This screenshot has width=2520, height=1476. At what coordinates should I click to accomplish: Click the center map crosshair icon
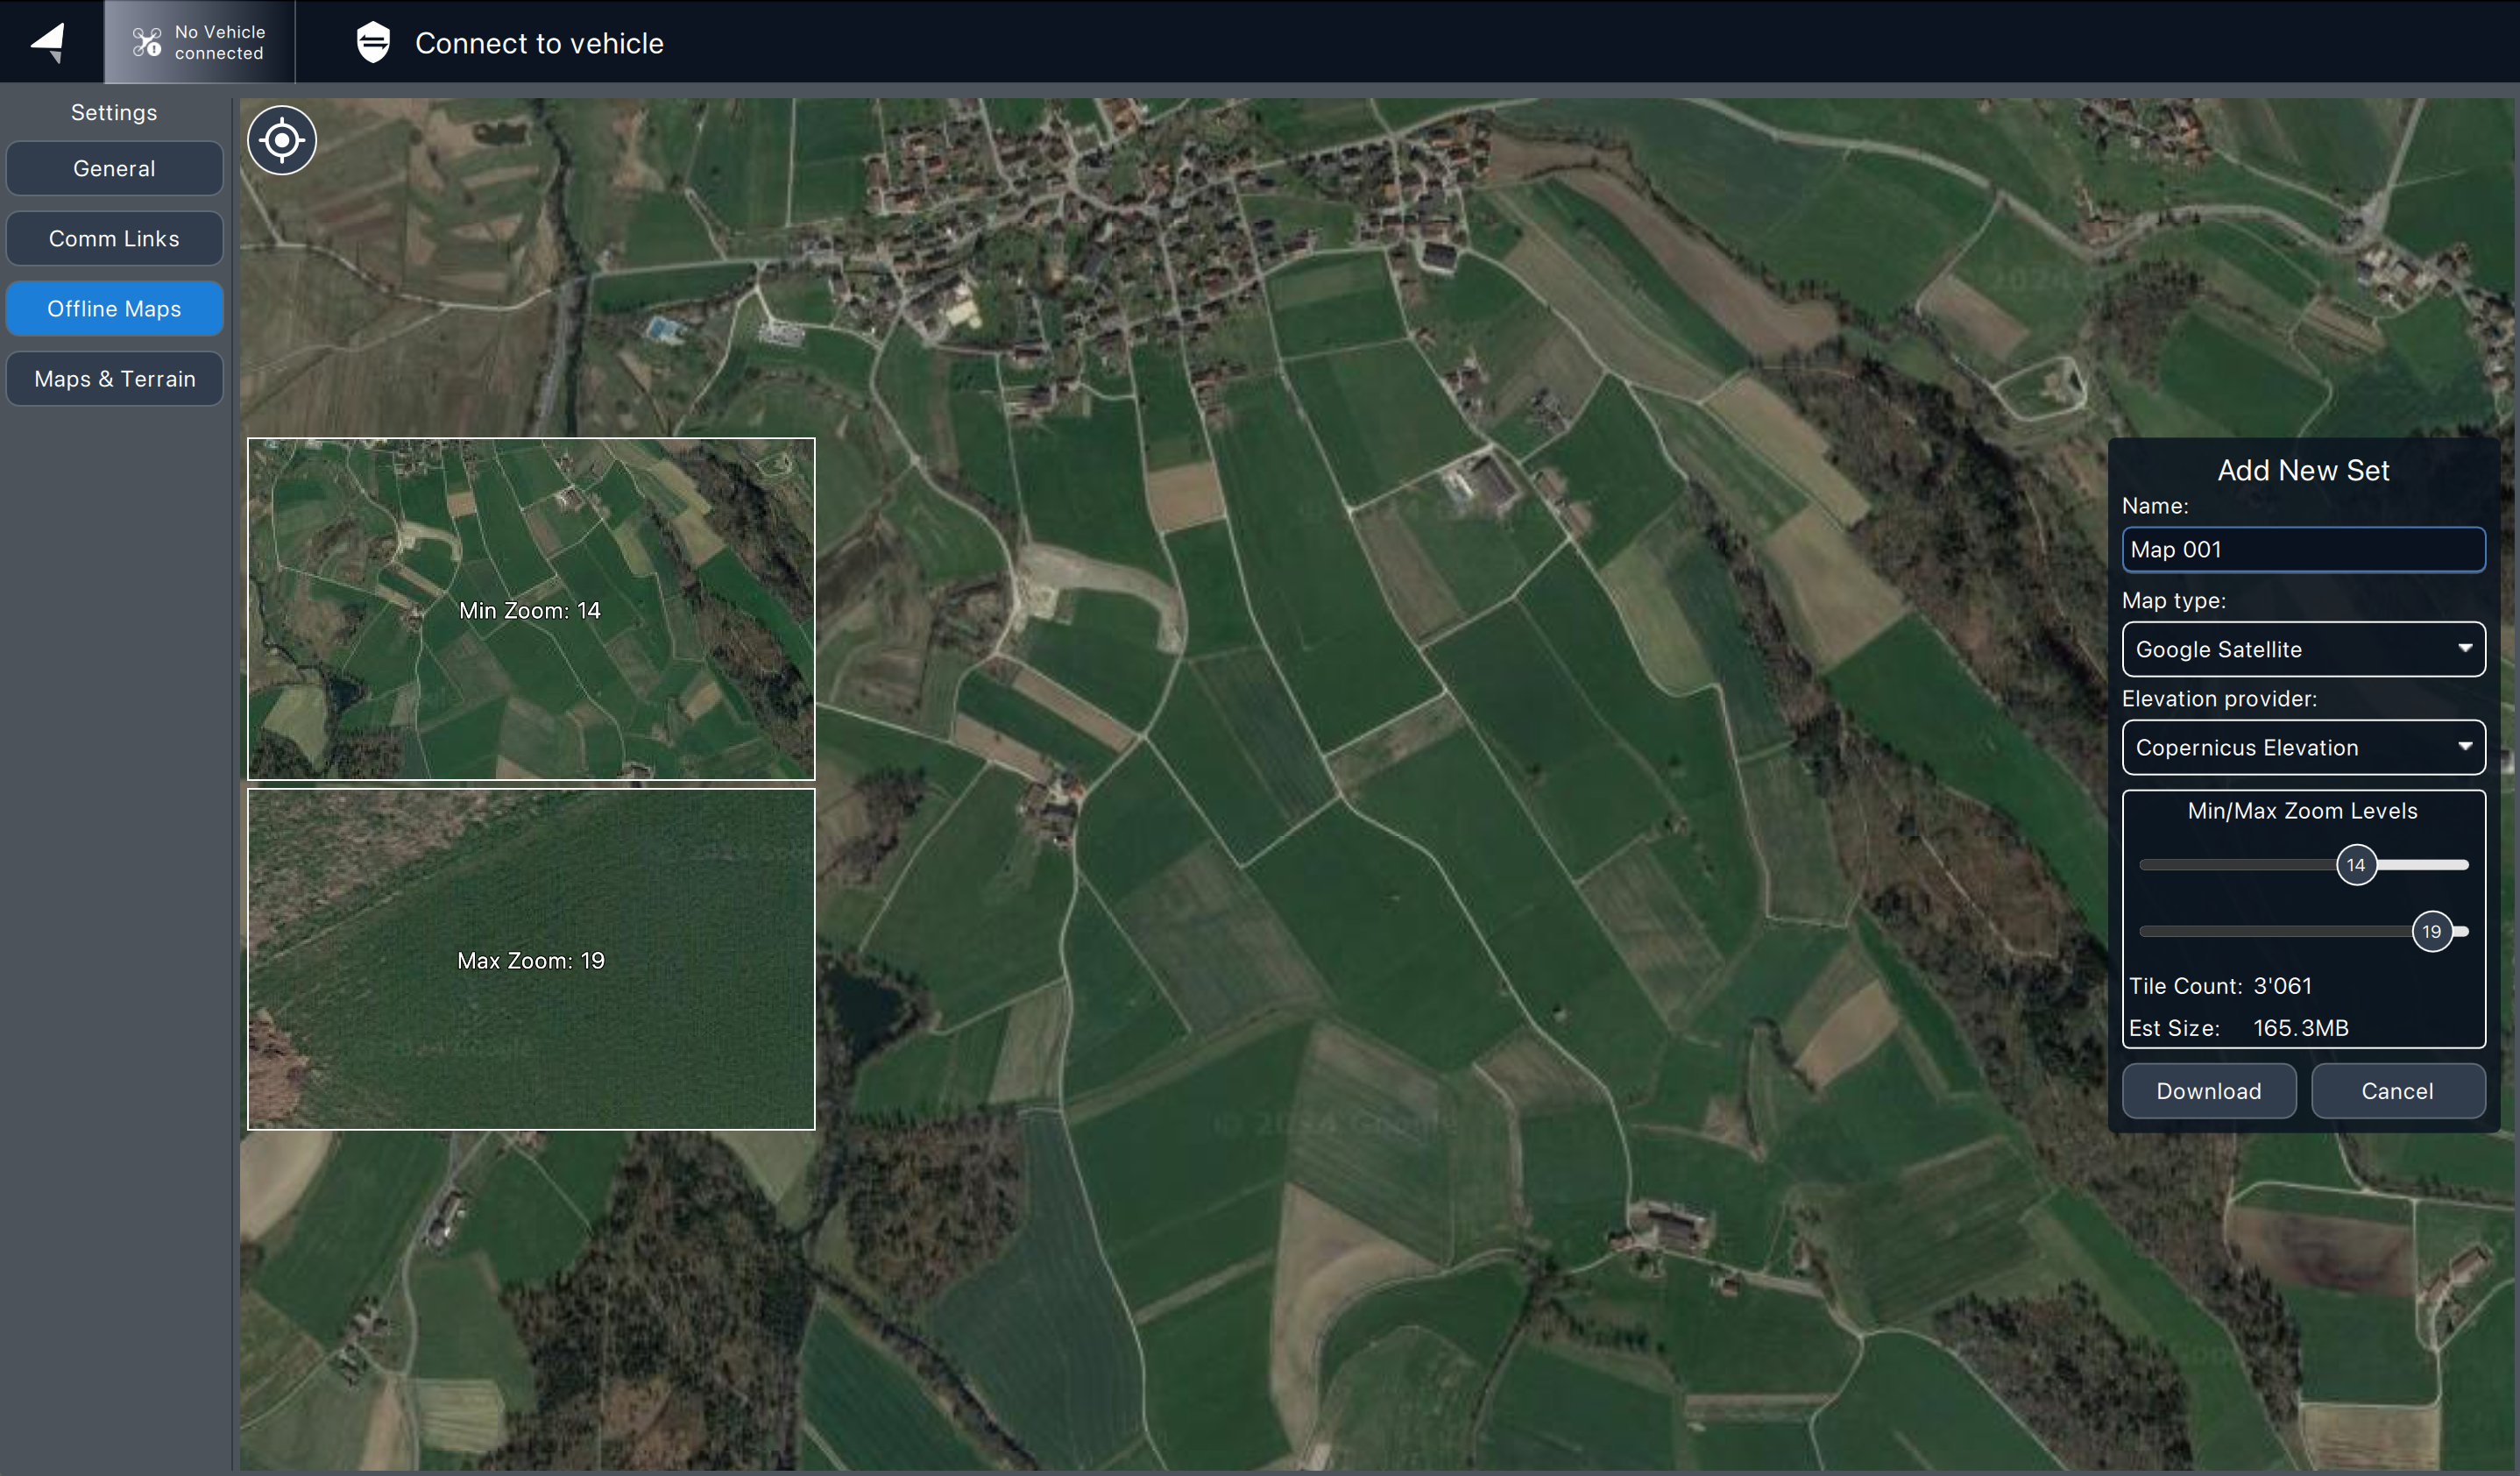pyautogui.click(x=282, y=140)
